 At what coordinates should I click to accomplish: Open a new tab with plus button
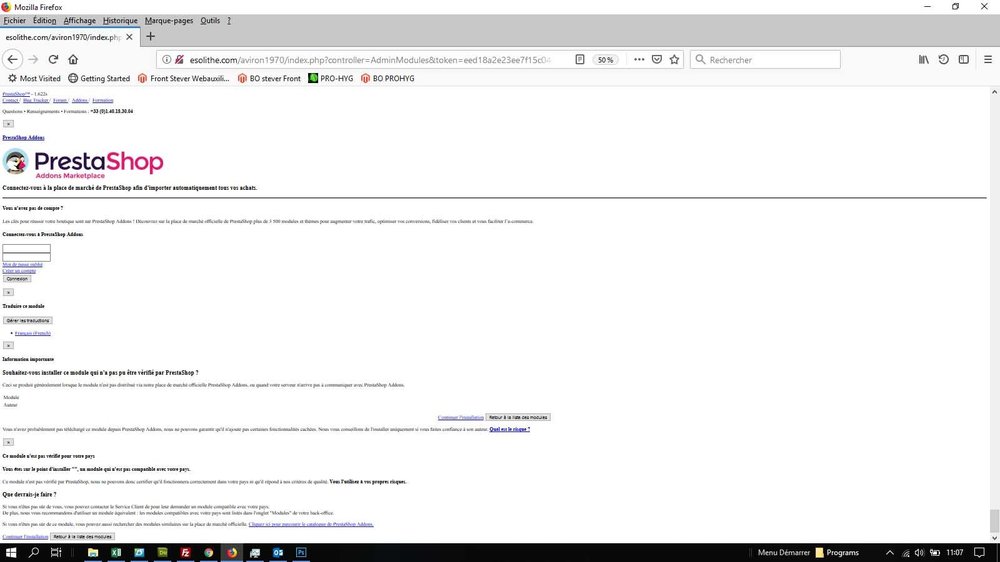tap(151, 36)
